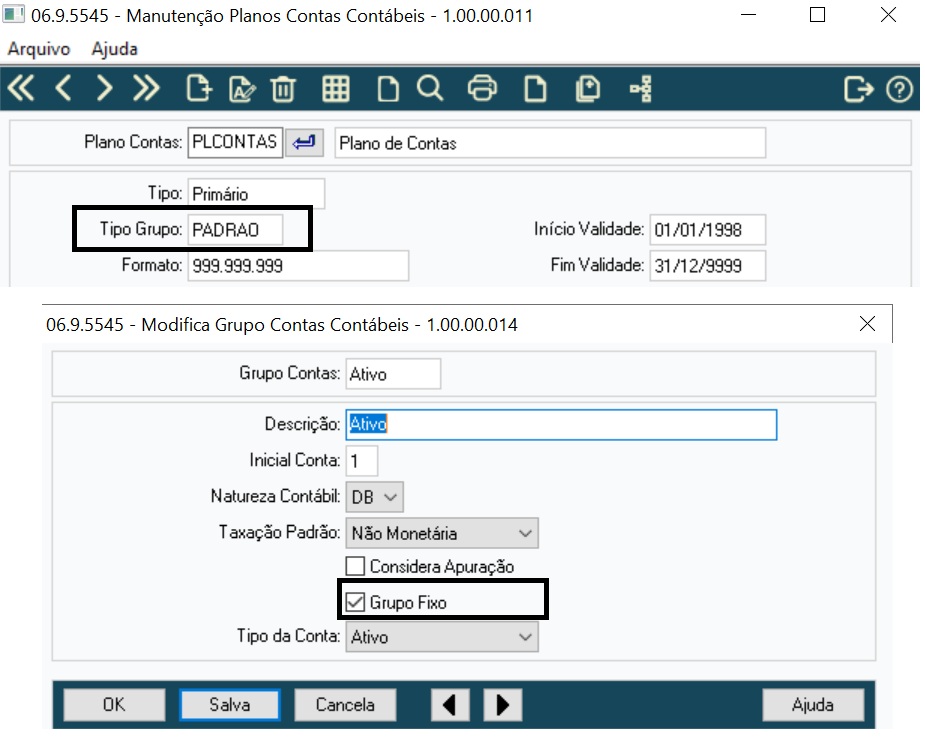
Task: Click the add new record page icon
Action: pos(199,88)
